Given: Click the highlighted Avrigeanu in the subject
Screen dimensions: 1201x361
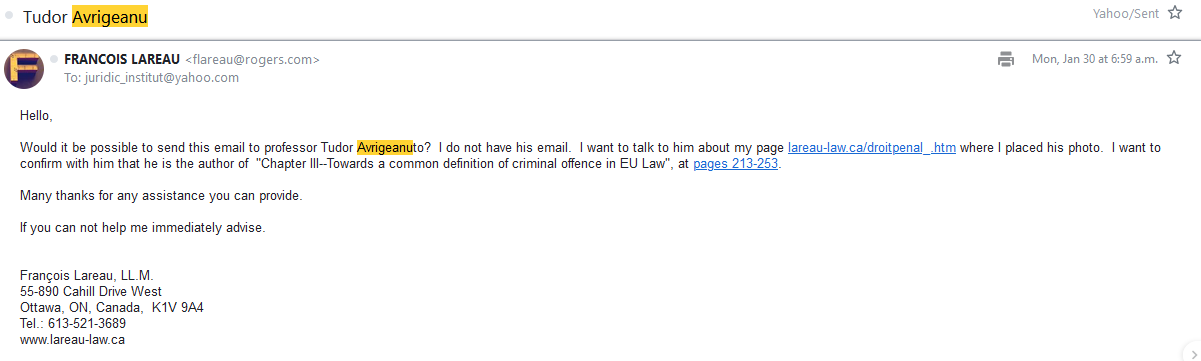Looking at the screenshot, I should coord(111,17).
